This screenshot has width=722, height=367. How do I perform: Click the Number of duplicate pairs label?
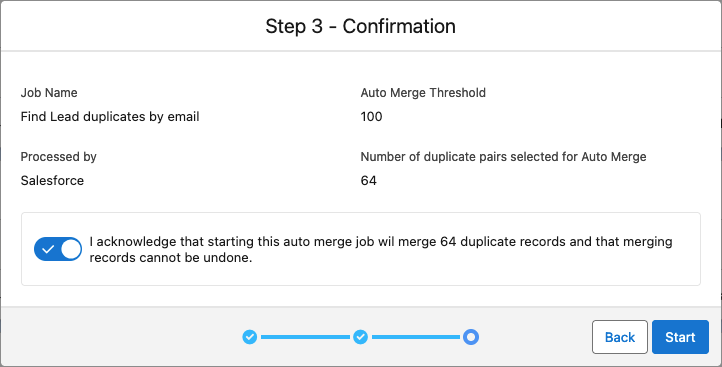(x=503, y=157)
